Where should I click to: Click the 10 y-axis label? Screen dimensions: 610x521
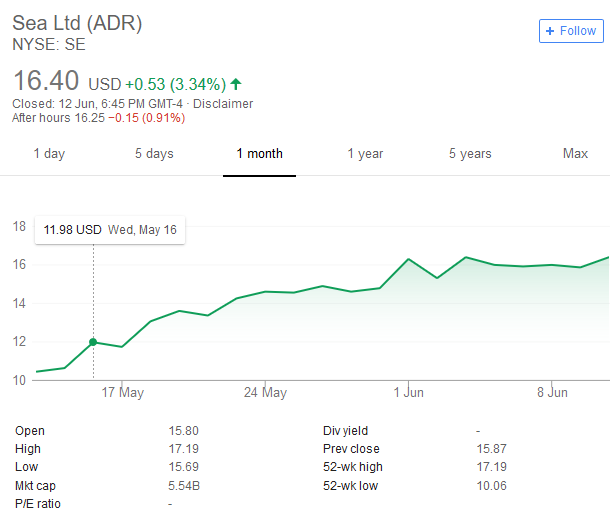coord(19,380)
